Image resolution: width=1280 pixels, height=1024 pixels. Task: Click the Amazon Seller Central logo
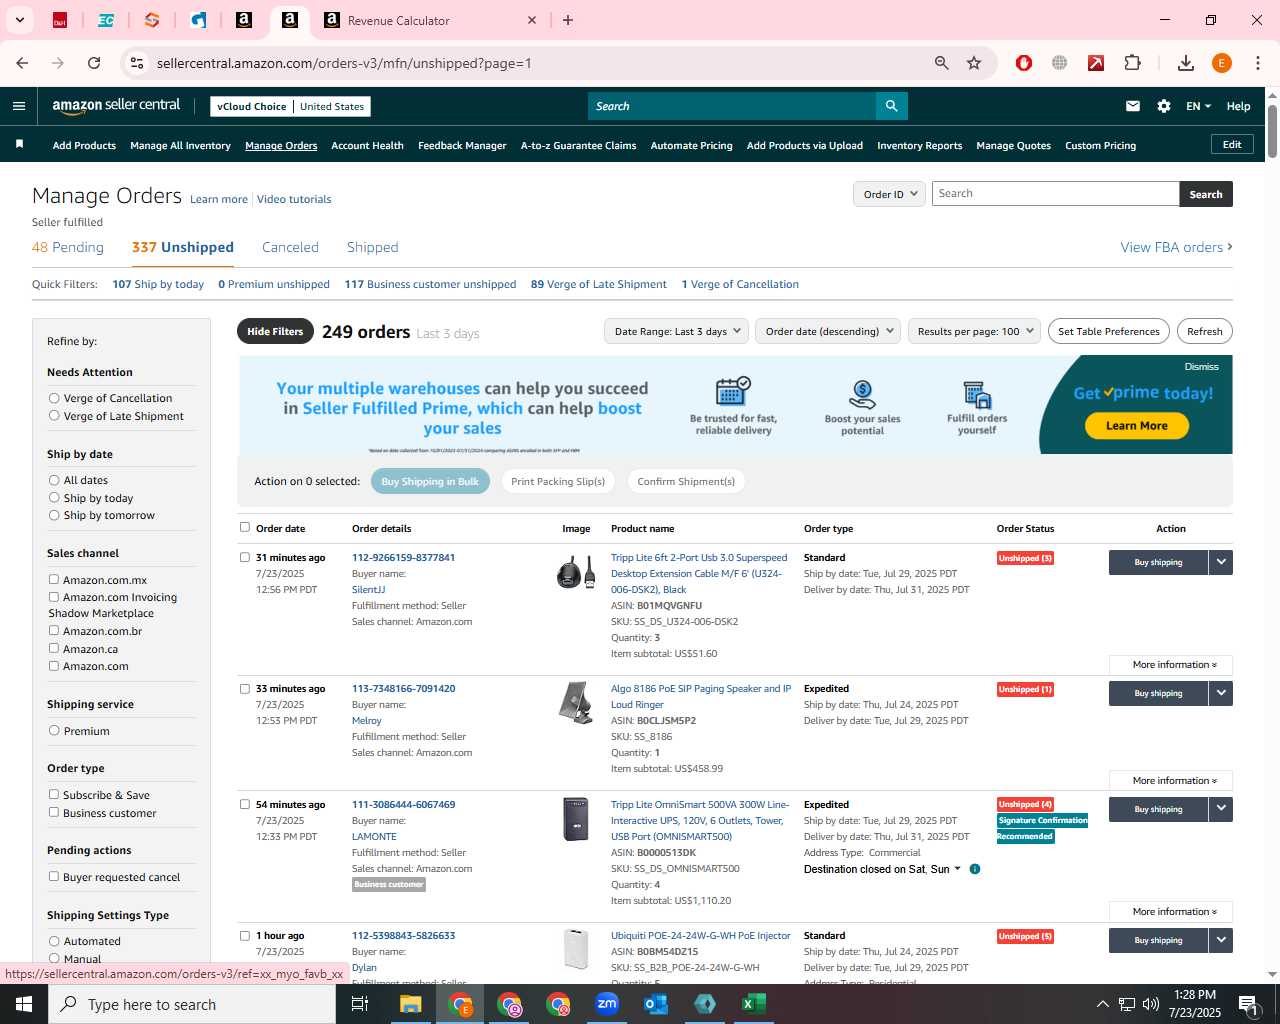116,106
